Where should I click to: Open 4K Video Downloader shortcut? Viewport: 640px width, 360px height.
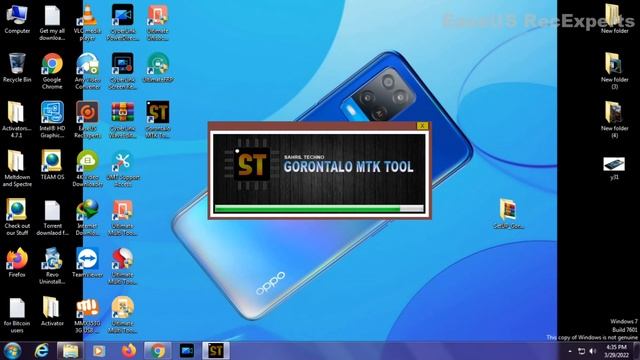pyautogui.click(x=87, y=168)
